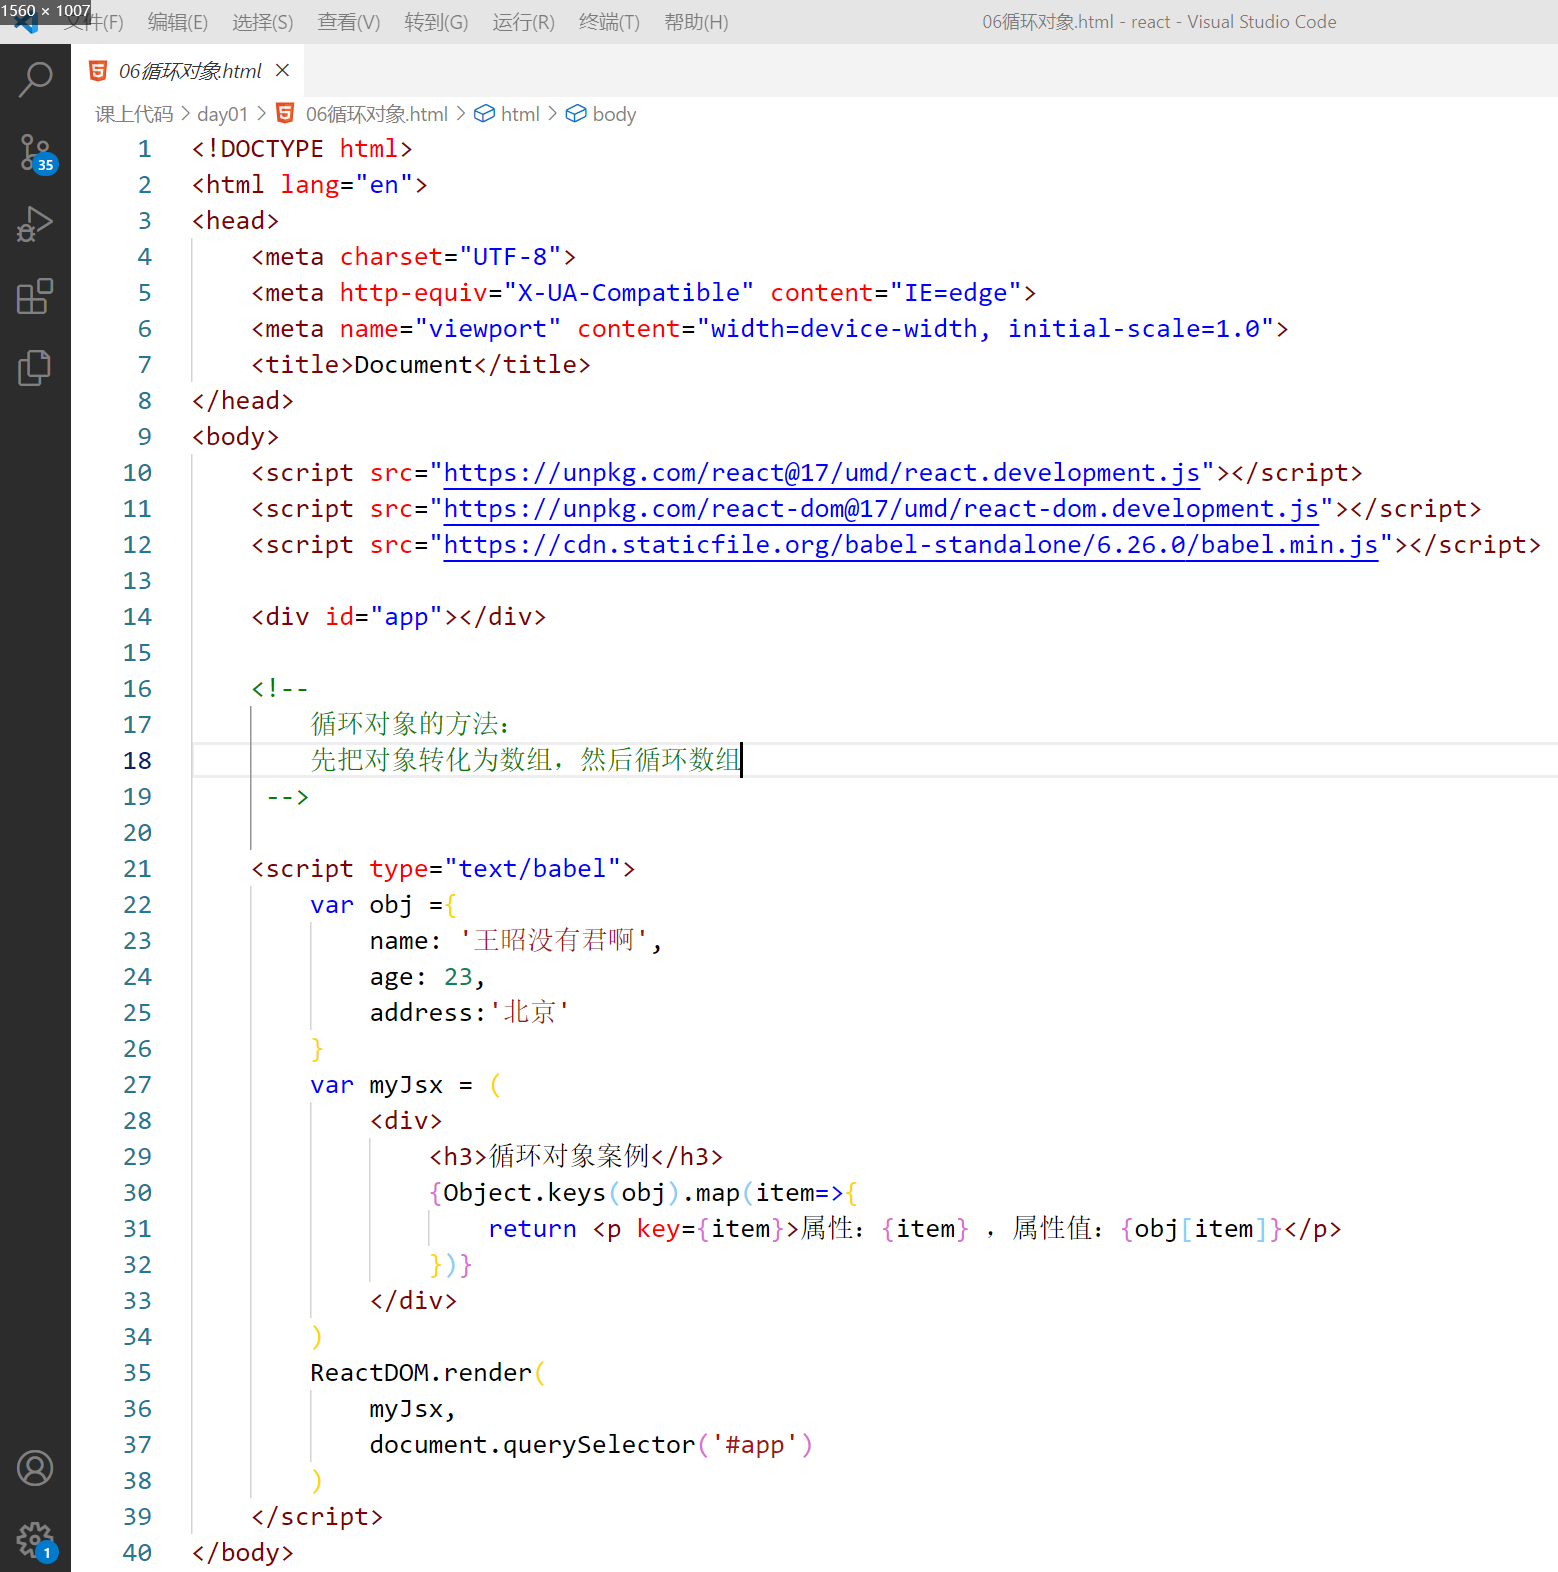Click var myJsx declaration

pyautogui.click(x=376, y=1084)
